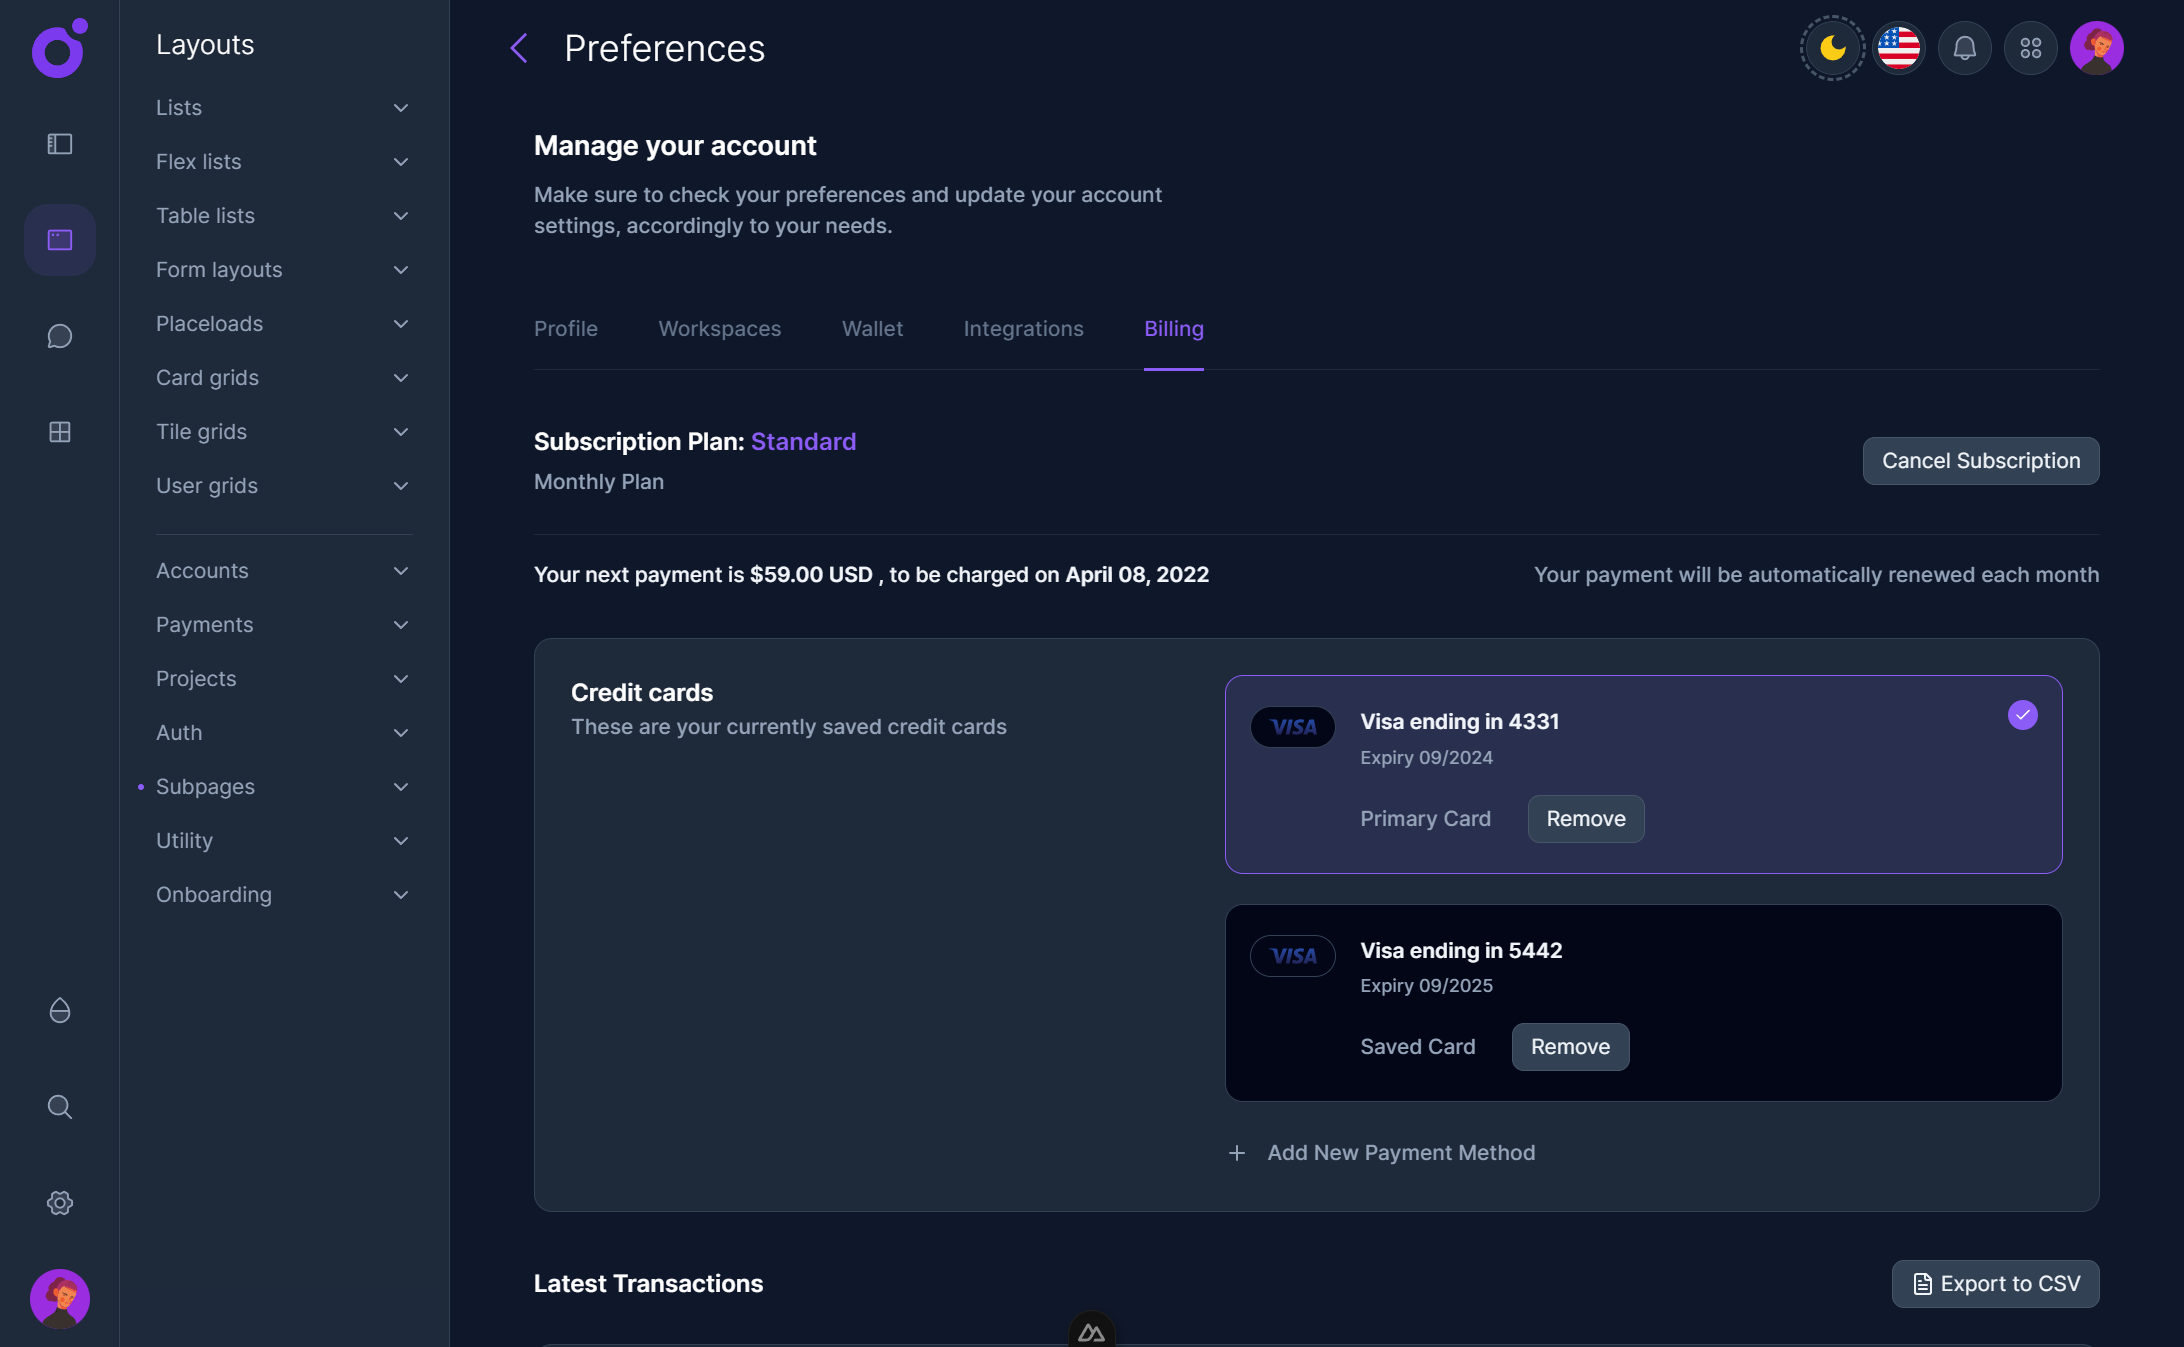Click the sidebar panel layout icon near the logo
Viewport: 2184px width, 1347px height.
tap(59, 144)
